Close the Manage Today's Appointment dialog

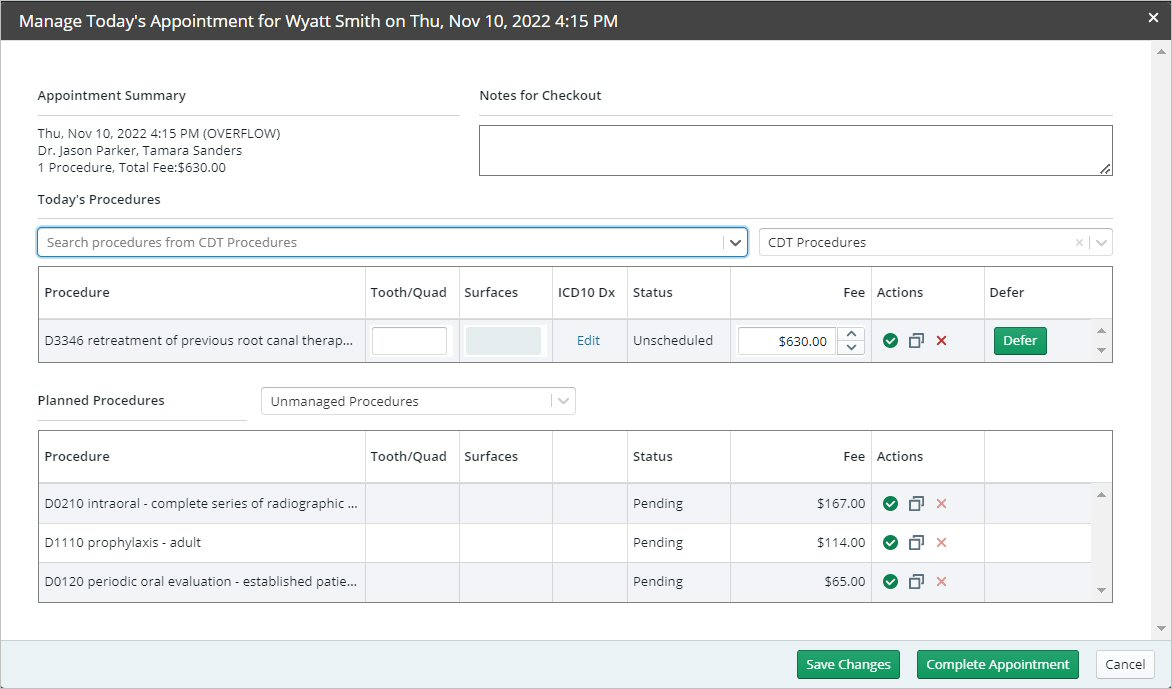1153,18
